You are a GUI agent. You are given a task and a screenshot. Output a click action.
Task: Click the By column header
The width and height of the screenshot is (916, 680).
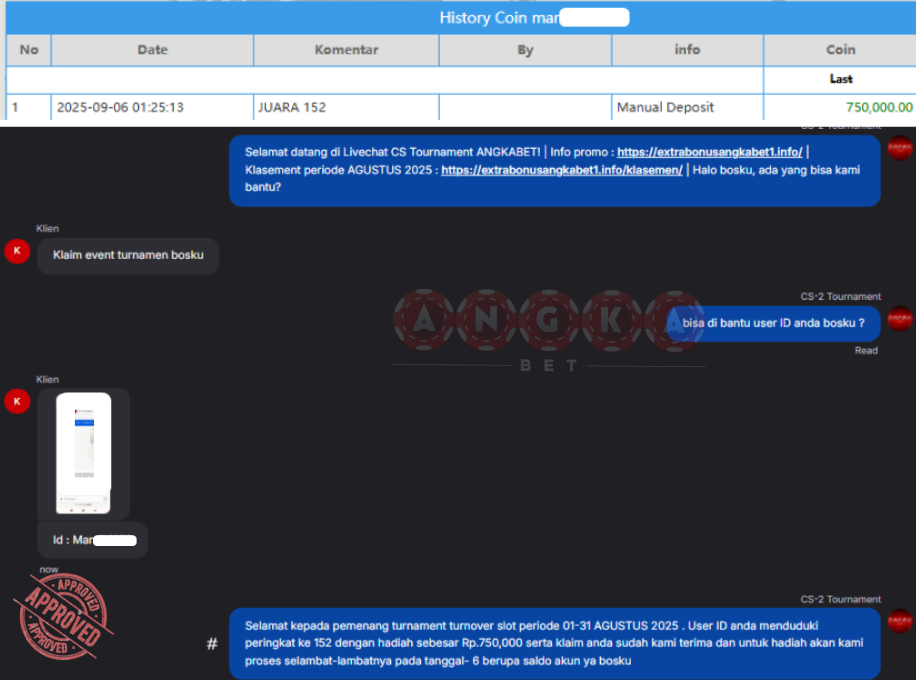[x=525, y=50]
